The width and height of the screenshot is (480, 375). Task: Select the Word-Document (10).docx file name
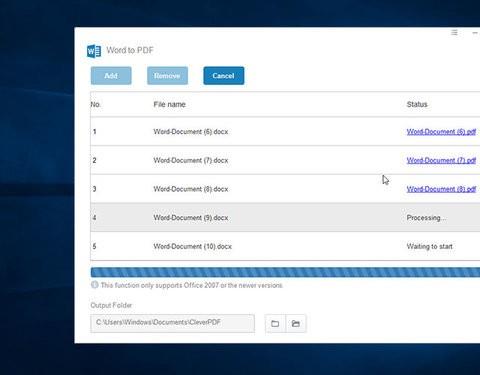pyautogui.click(x=192, y=246)
